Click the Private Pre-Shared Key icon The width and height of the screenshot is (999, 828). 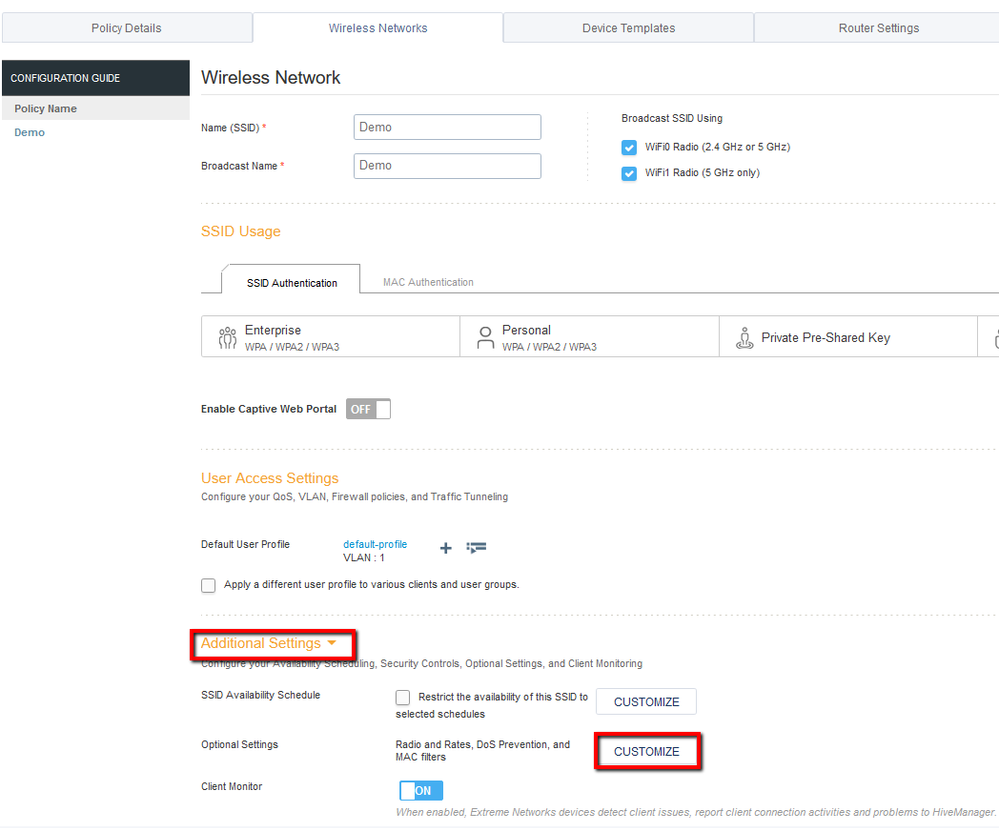pyautogui.click(x=744, y=338)
